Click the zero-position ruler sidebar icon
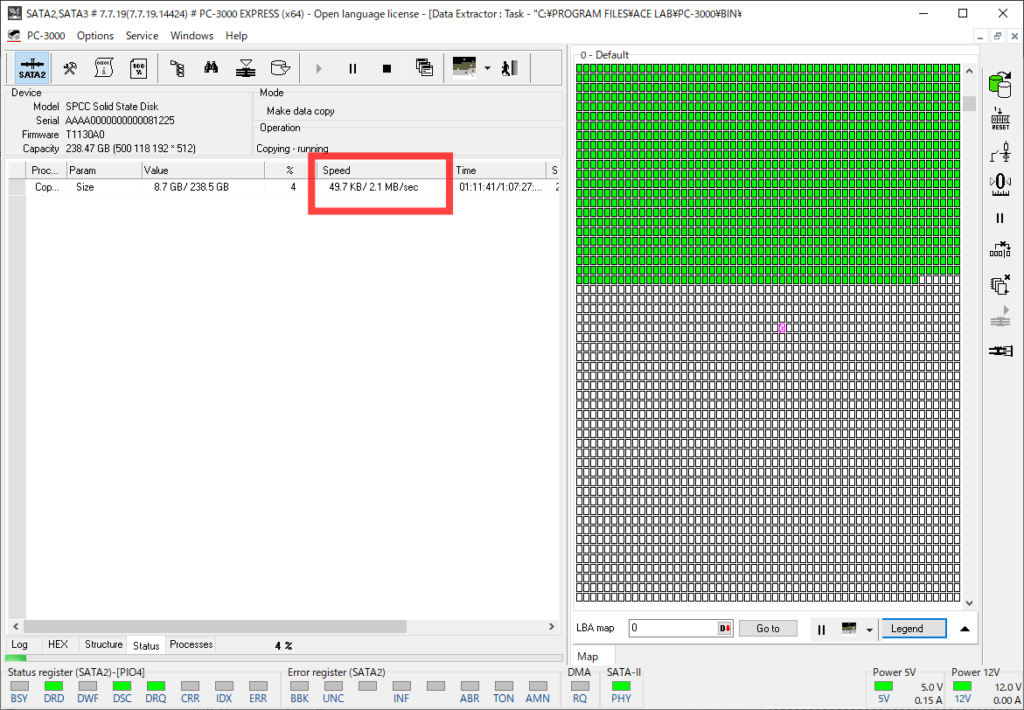The height and width of the screenshot is (710, 1024). click(1000, 185)
